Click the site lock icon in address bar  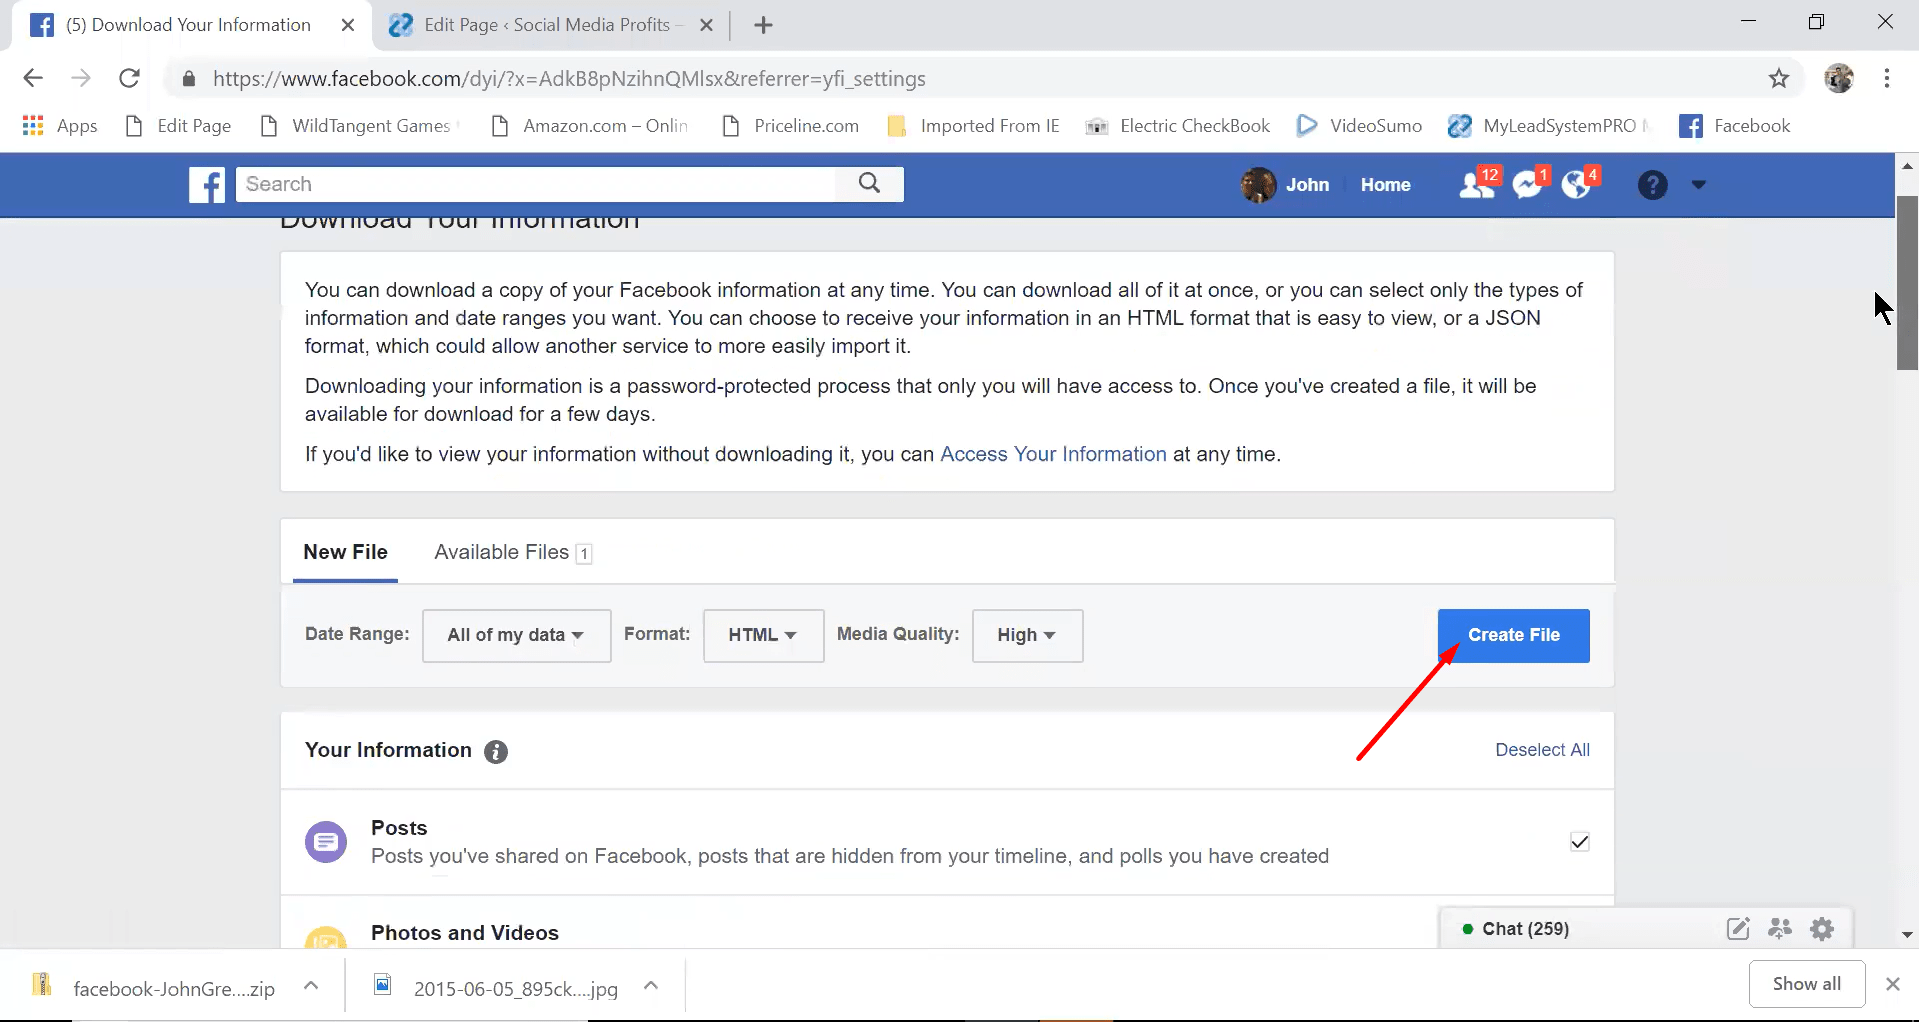pyautogui.click(x=188, y=78)
